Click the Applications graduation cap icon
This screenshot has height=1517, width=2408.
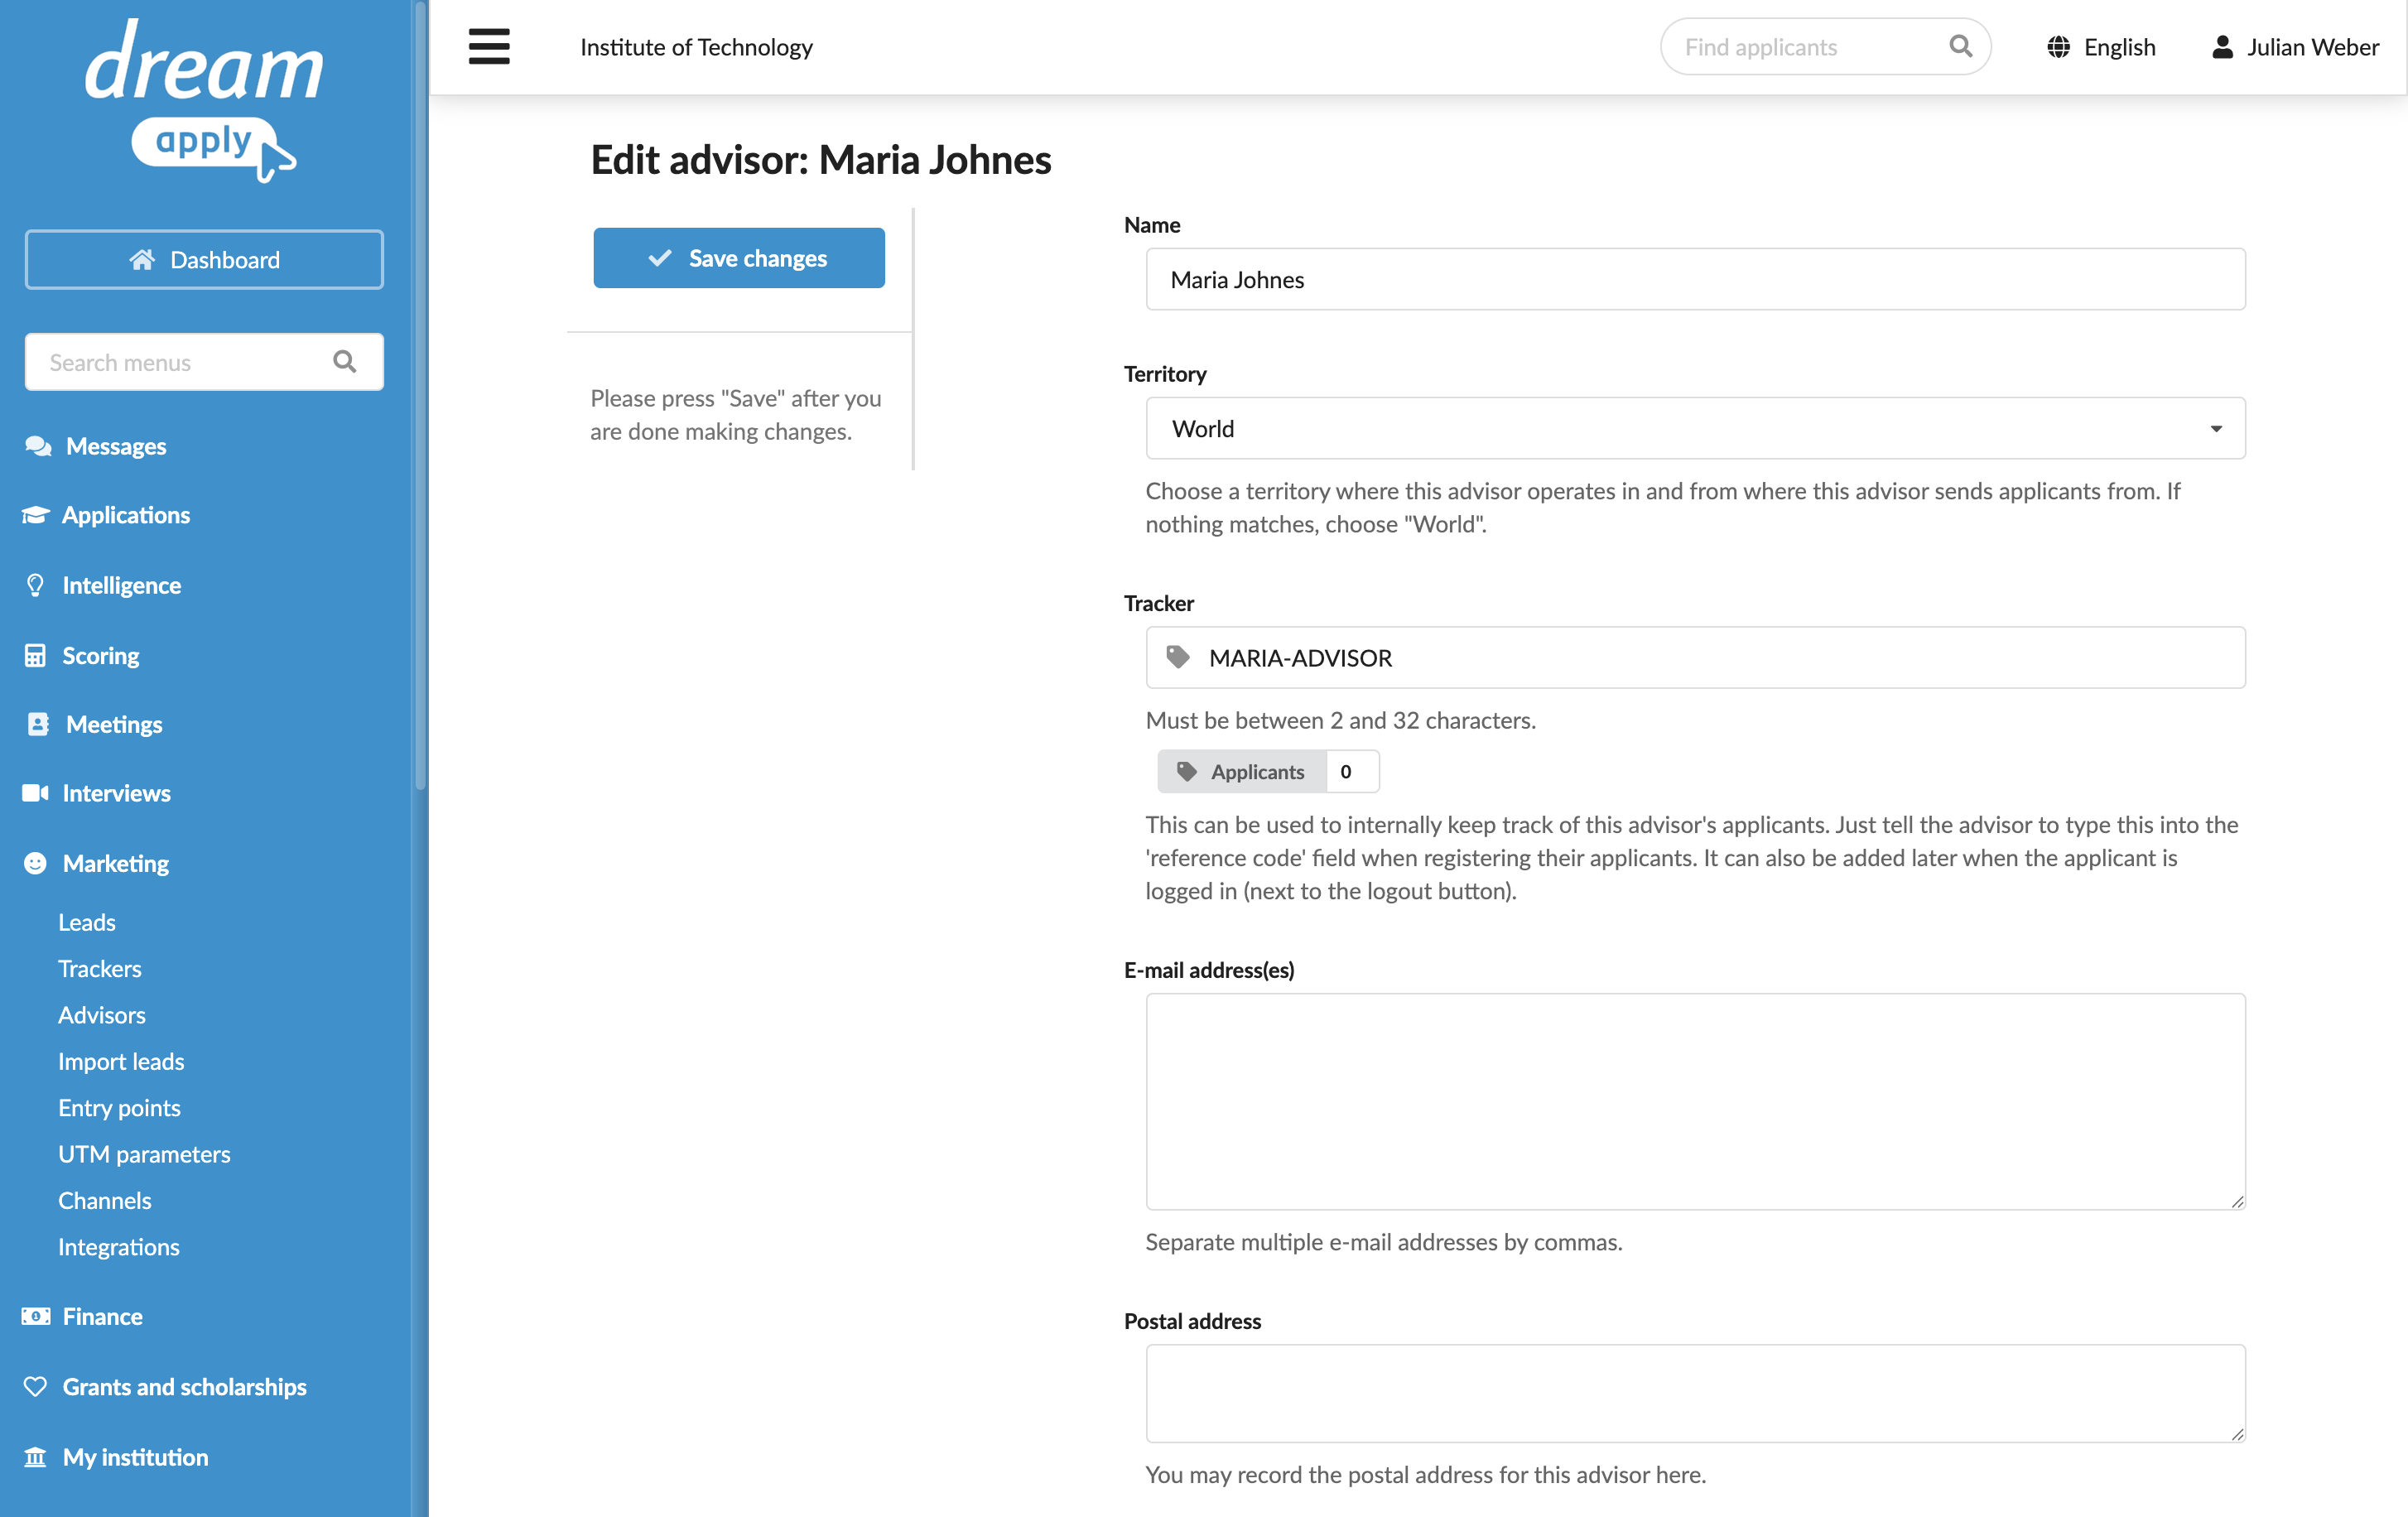point(35,515)
